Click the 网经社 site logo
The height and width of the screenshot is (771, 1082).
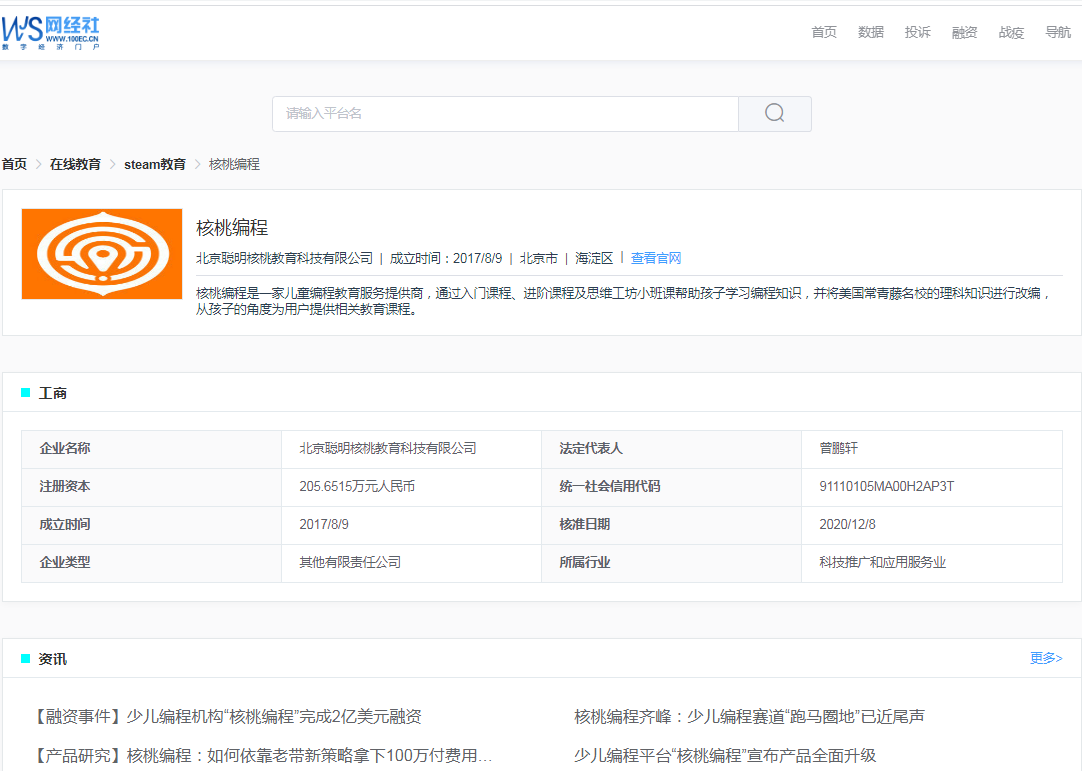(x=51, y=32)
